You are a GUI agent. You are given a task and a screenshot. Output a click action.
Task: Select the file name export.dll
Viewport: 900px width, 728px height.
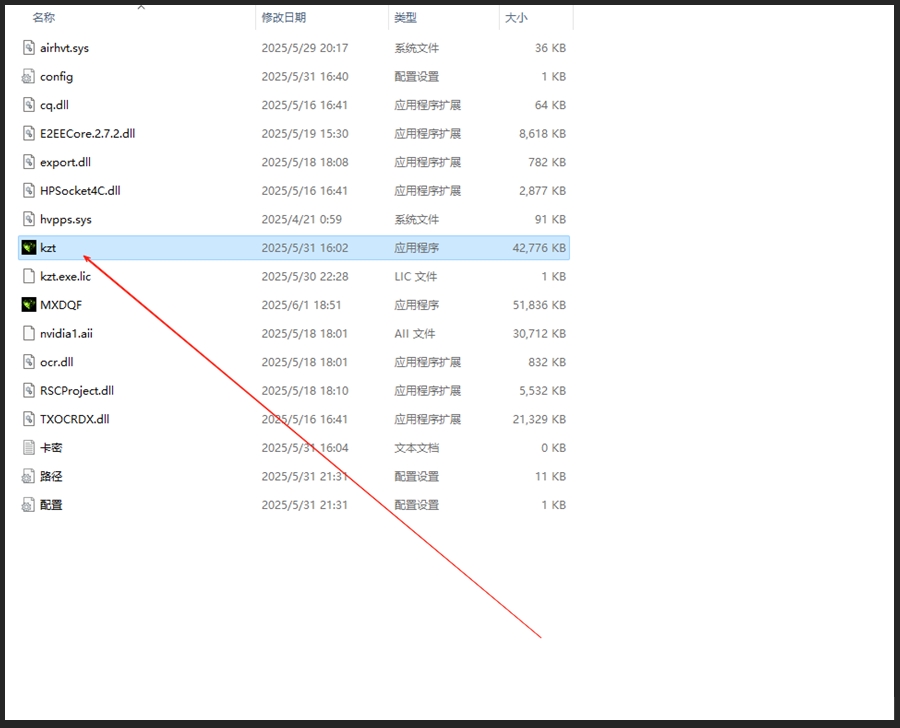click(65, 162)
